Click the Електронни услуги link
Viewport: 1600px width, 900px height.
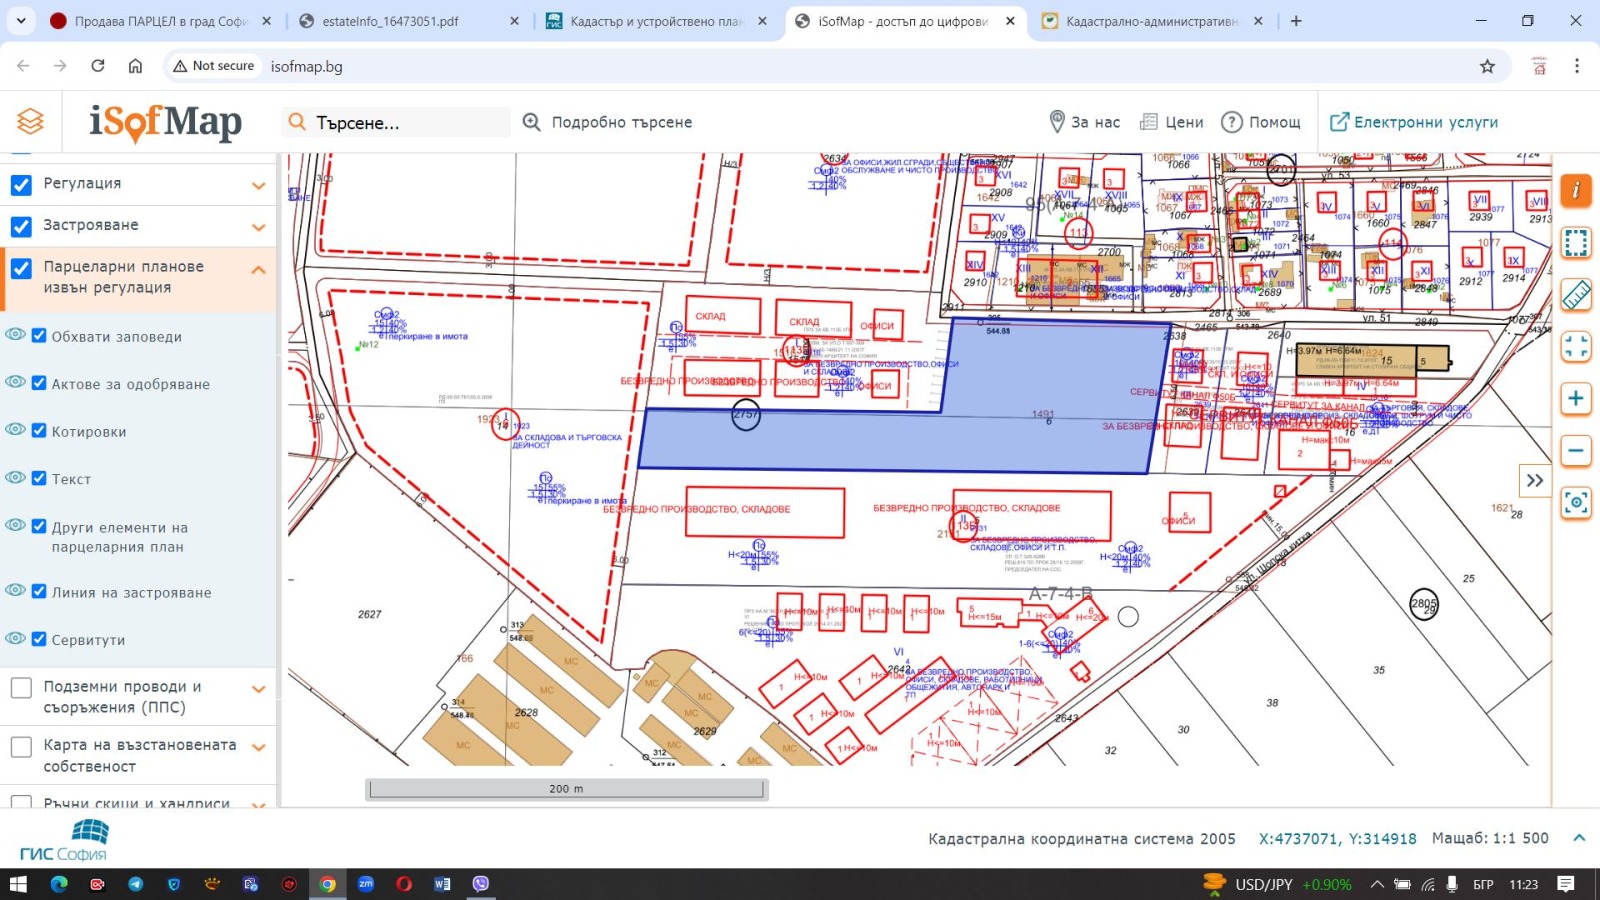[x=1414, y=122]
